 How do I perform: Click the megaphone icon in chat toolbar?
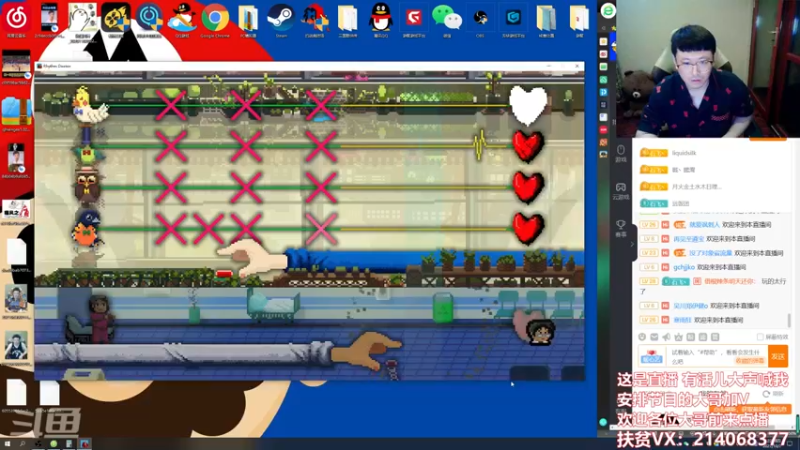click(x=666, y=337)
